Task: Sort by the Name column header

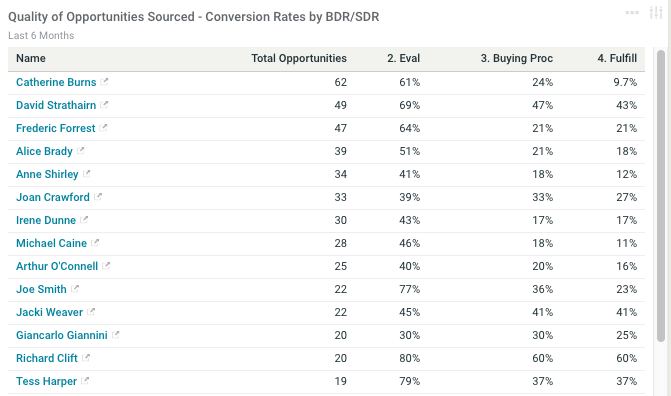Action: (x=31, y=58)
